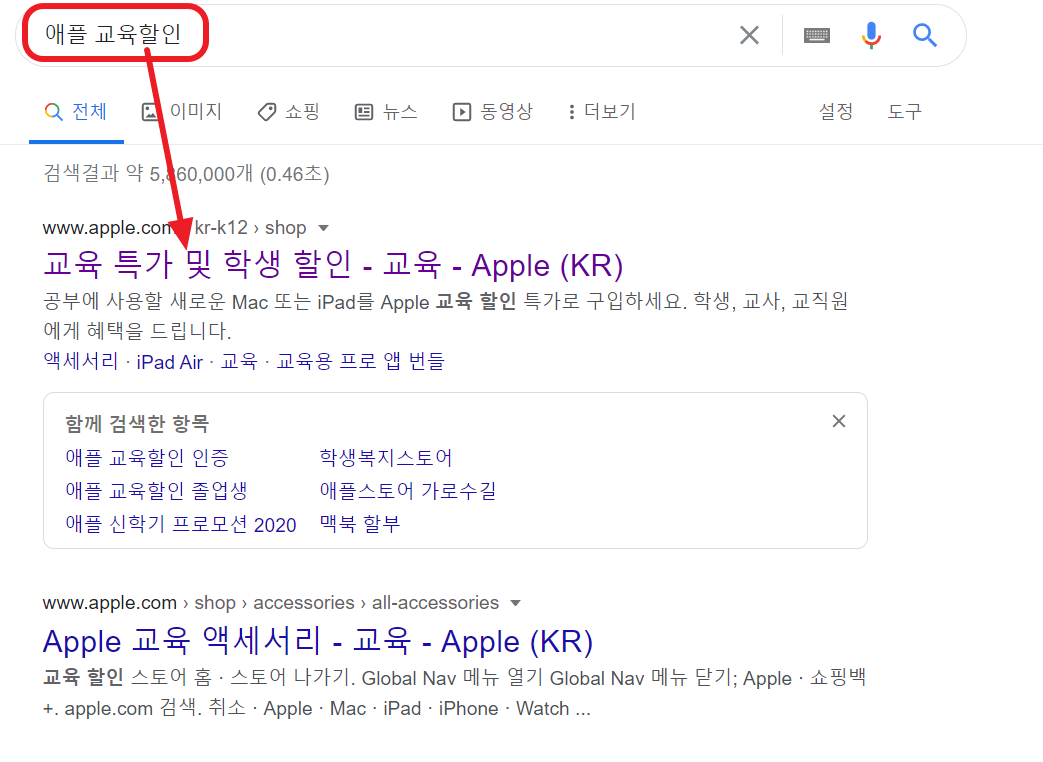Screen dimensions: 1043x762
Task: Start voice search with the microphone icon
Action: tap(871, 35)
